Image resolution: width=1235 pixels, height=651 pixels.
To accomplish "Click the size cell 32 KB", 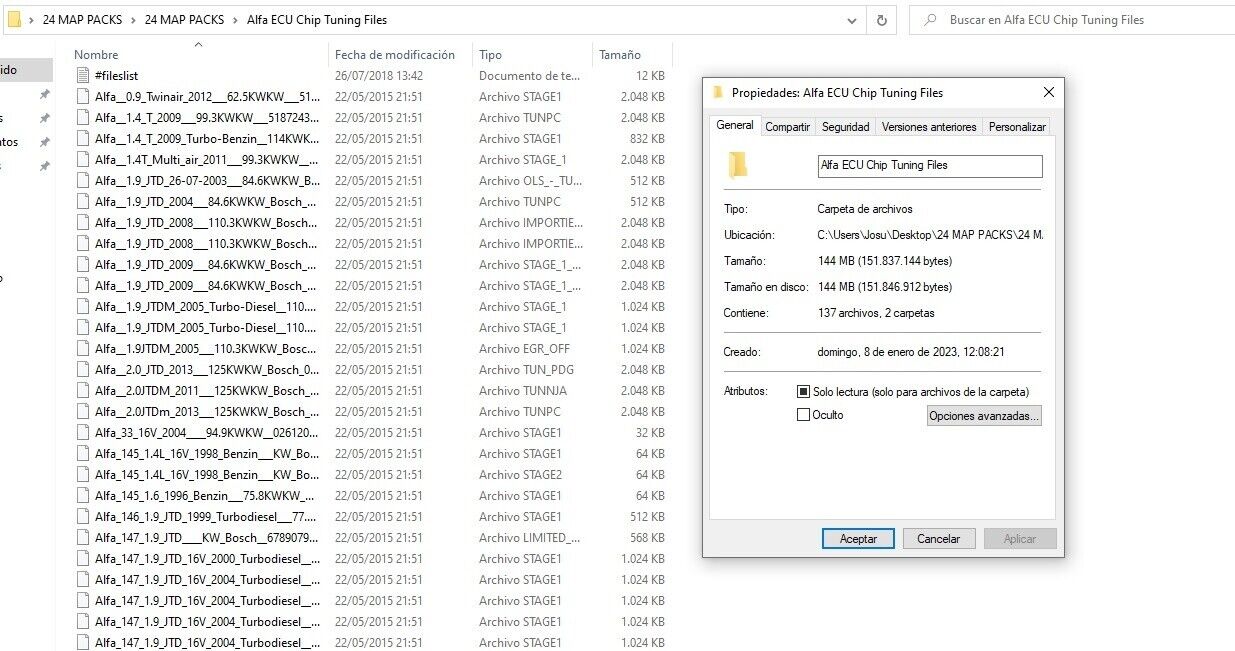I will coord(650,433).
